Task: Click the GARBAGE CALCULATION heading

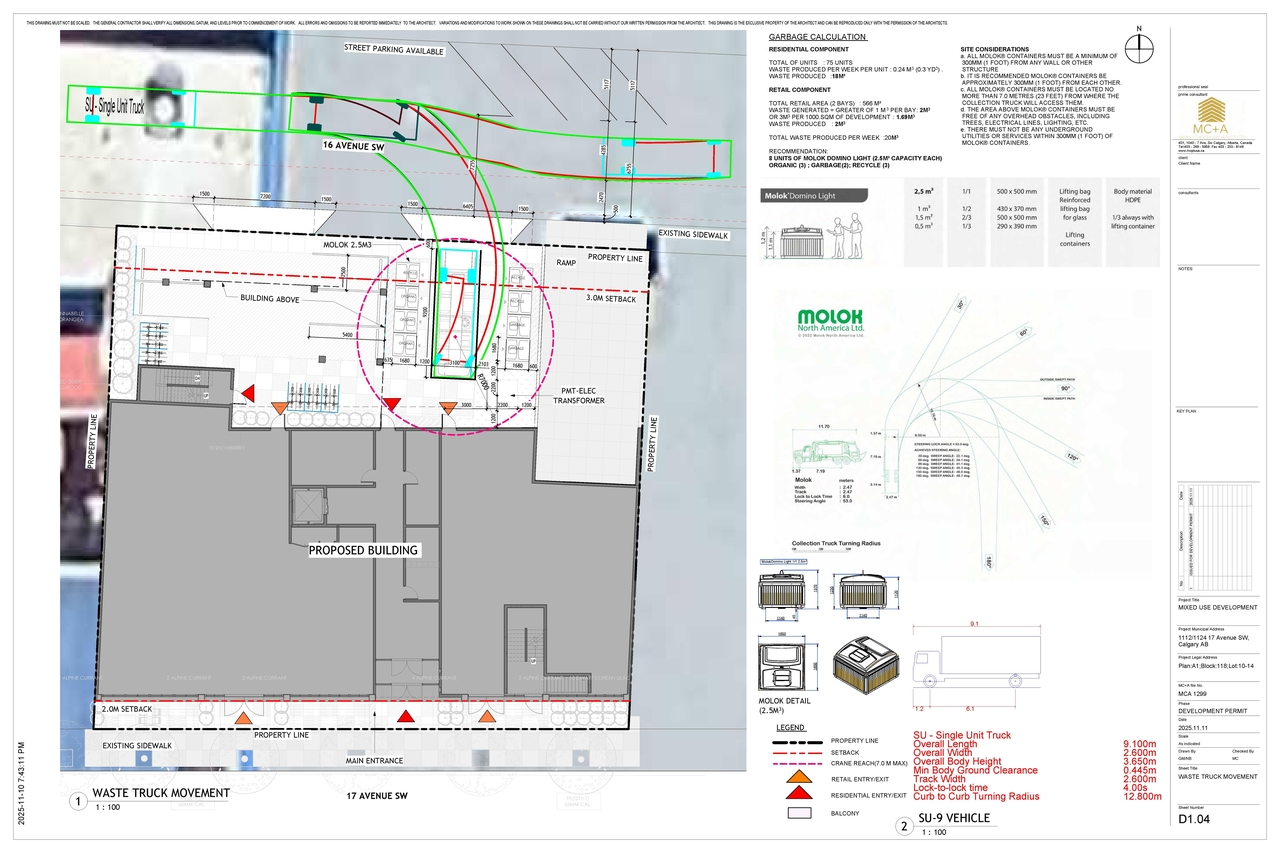Action: point(817,37)
